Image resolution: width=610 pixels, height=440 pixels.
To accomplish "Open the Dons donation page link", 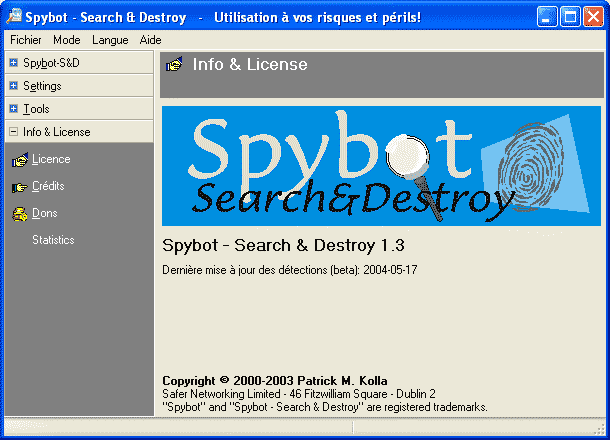I will [44, 213].
